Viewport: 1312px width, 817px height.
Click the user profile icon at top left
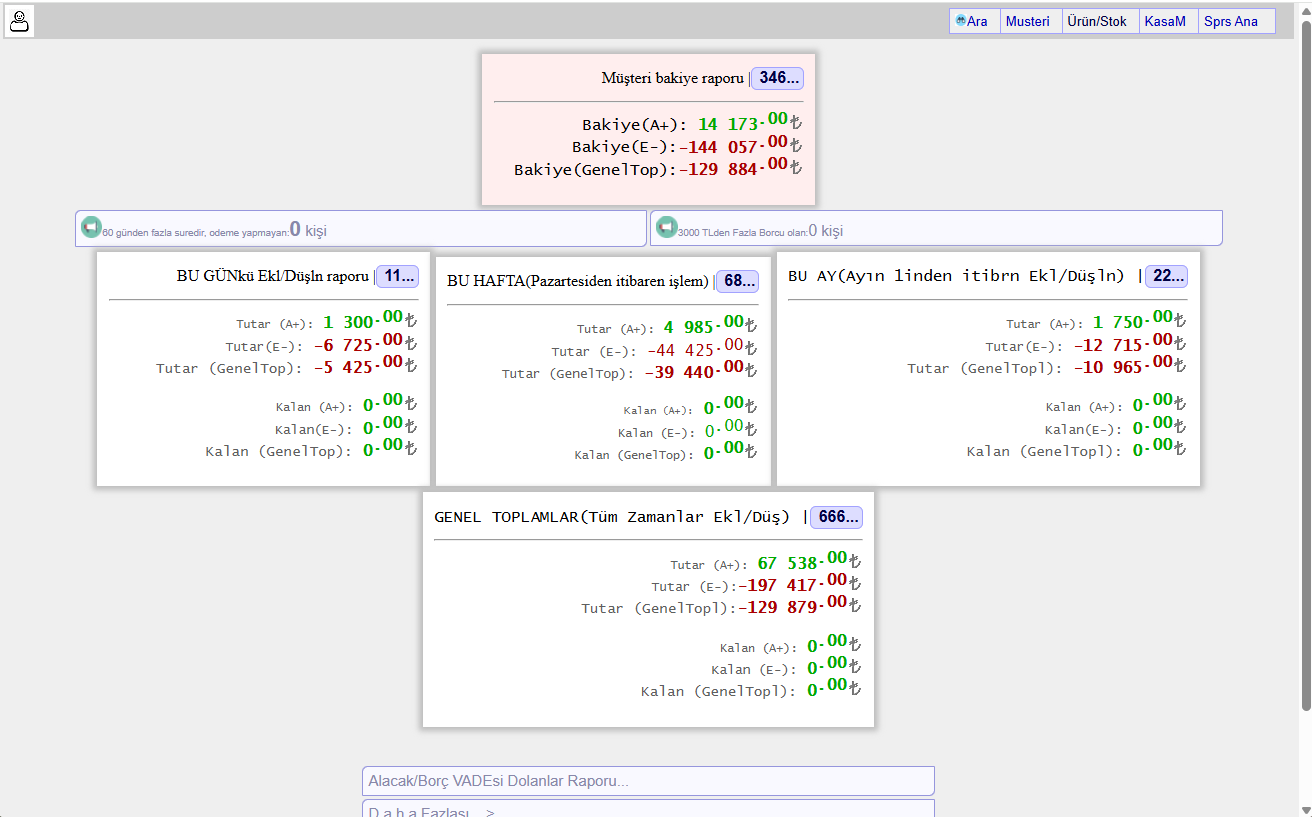pyautogui.click(x=20, y=21)
